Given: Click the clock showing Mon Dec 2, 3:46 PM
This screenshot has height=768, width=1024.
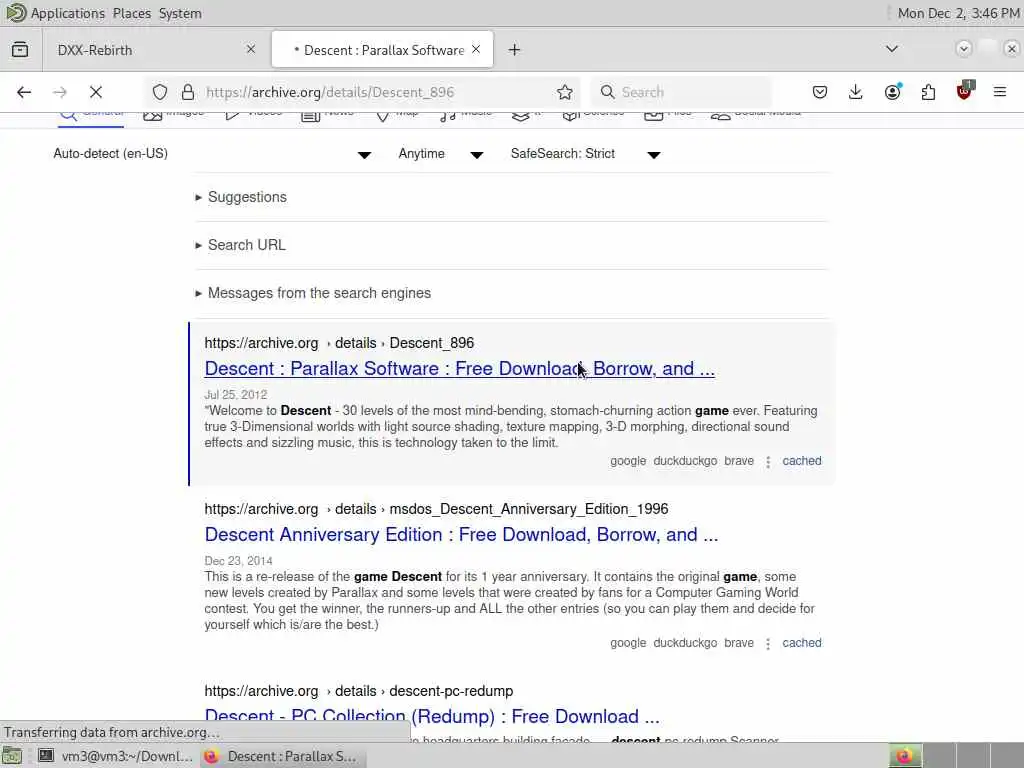Looking at the screenshot, I should coord(958,13).
